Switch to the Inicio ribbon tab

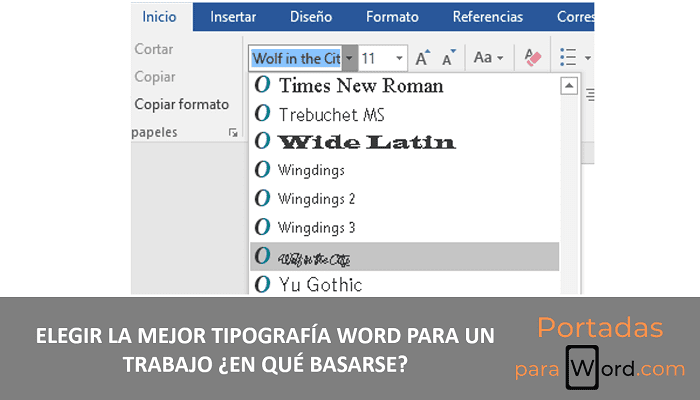click(x=159, y=17)
